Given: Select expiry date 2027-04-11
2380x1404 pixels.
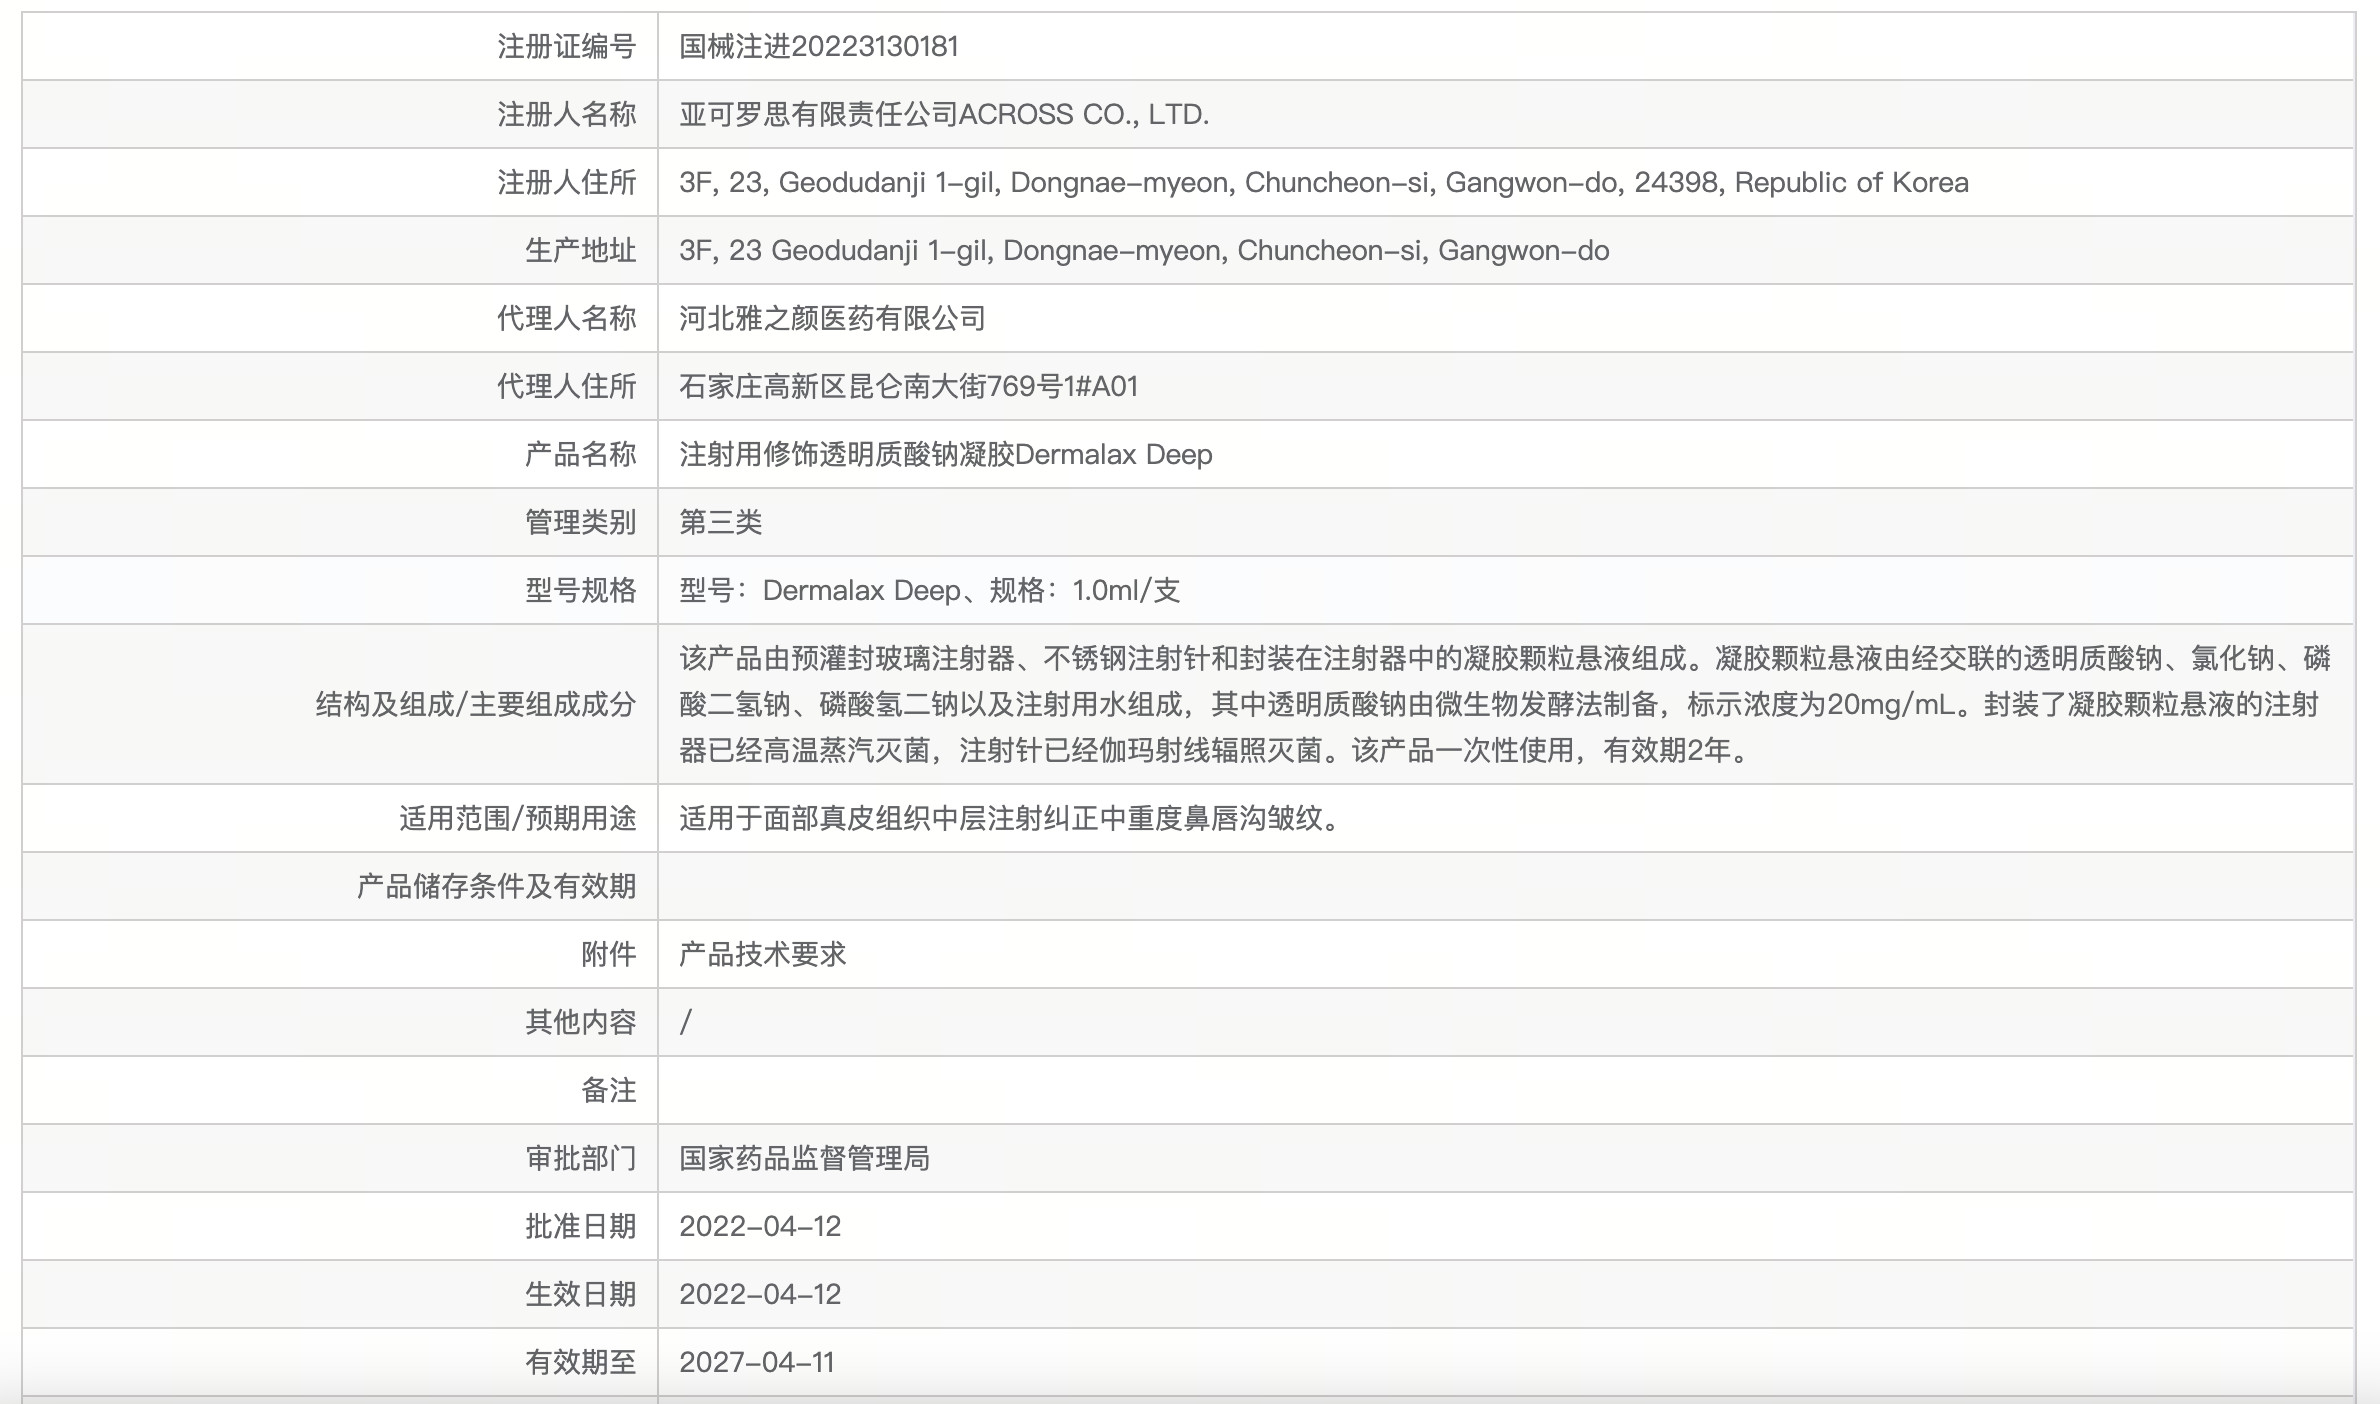Looking at the screenshot, I should pyautogui.click(x=757, y=1362).
